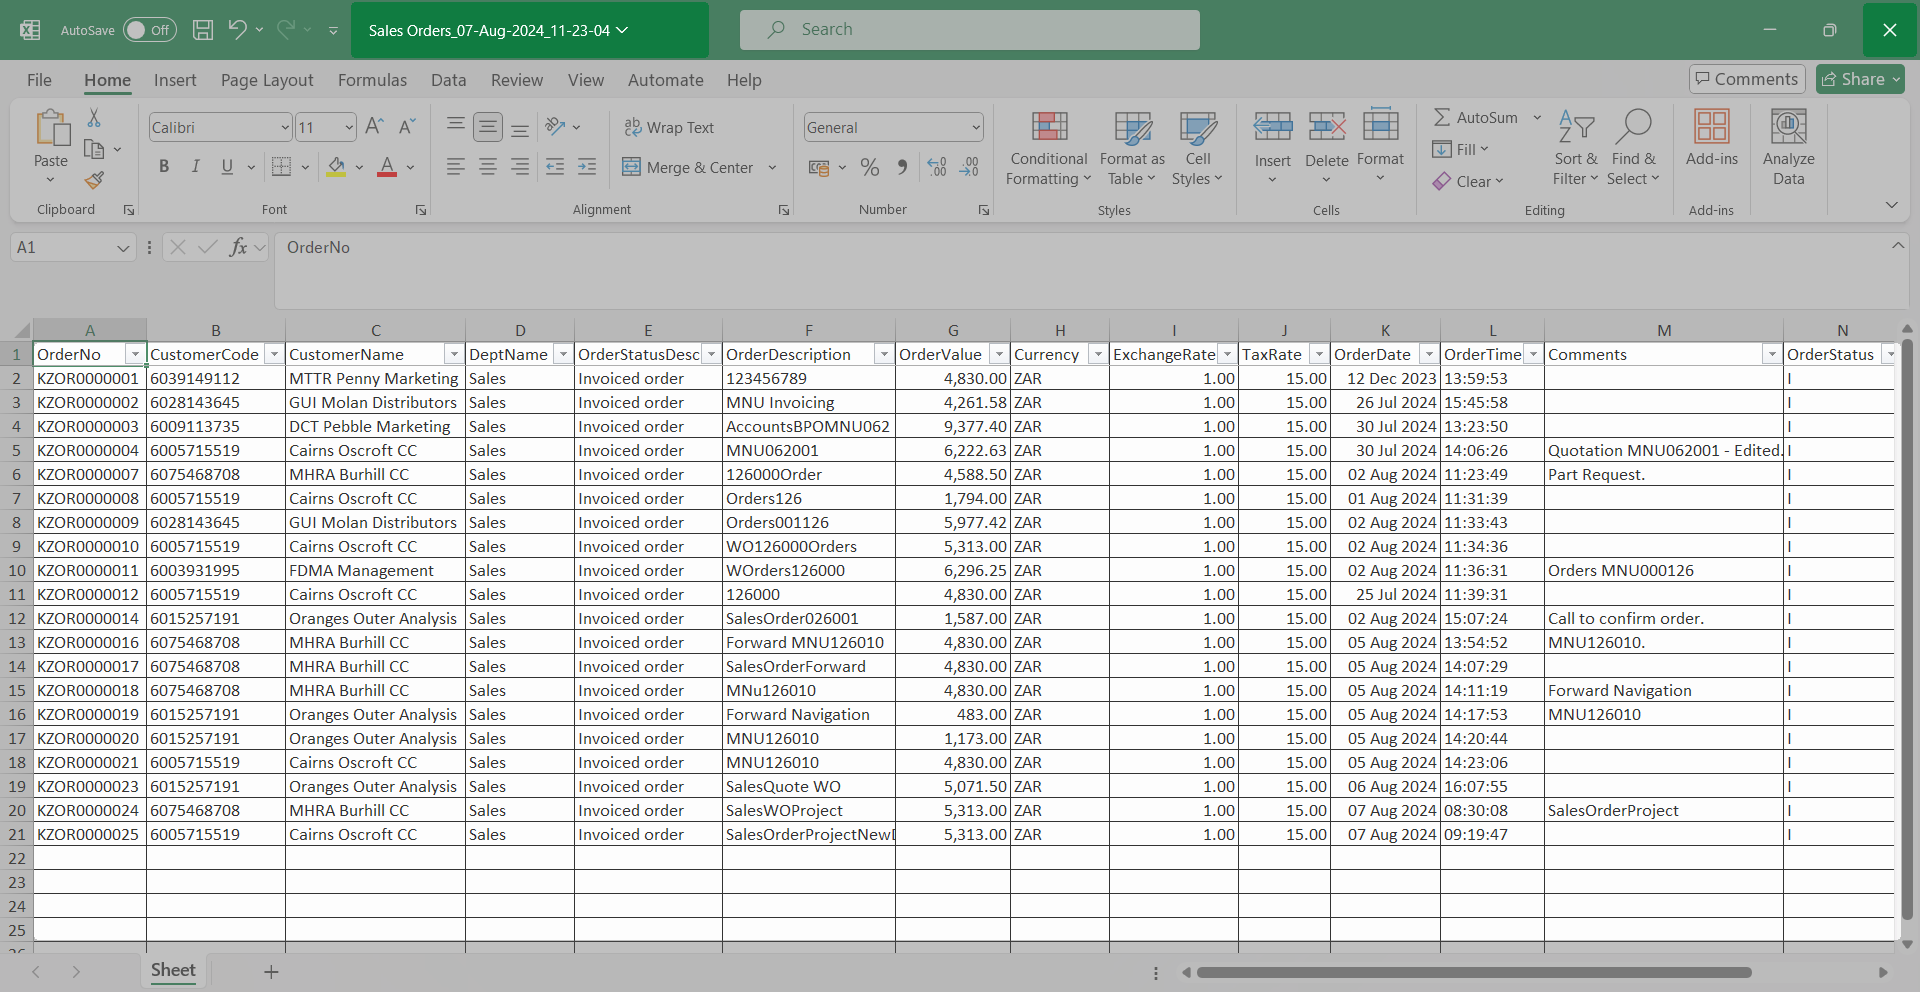Image resolution: width=1920 pixels, height=992 pixels.
Task: Toggle the AutoSave switch
Action: (x=149, y=30)
